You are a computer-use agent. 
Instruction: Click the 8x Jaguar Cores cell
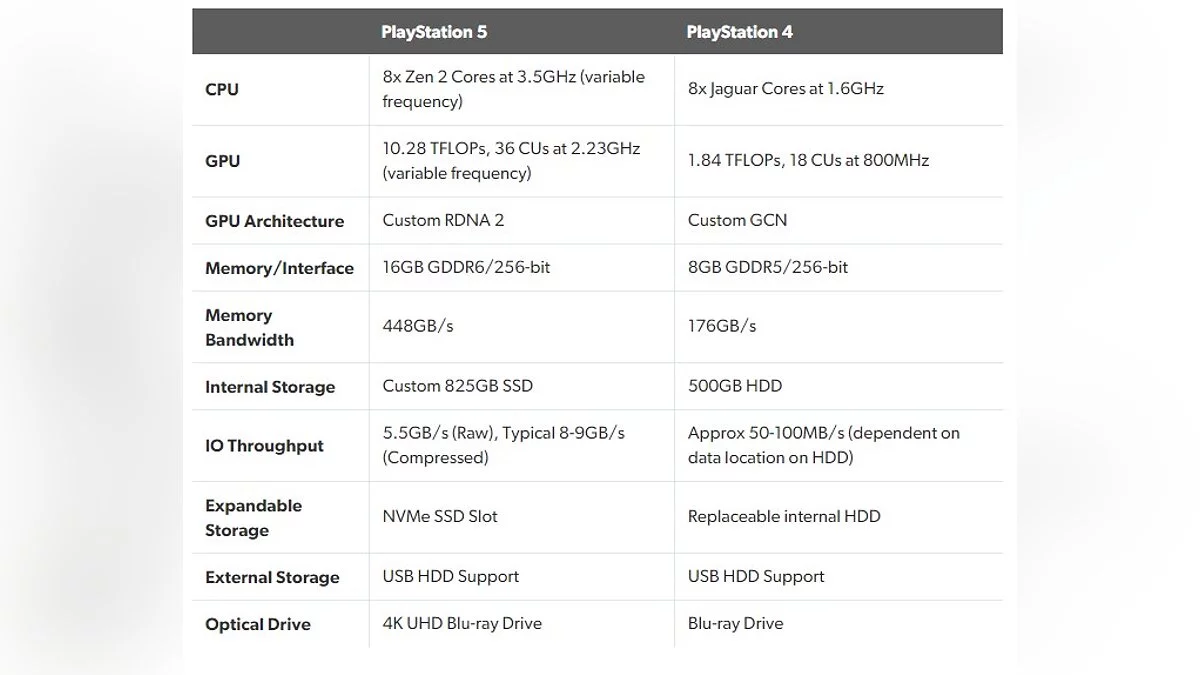[785, 88]
